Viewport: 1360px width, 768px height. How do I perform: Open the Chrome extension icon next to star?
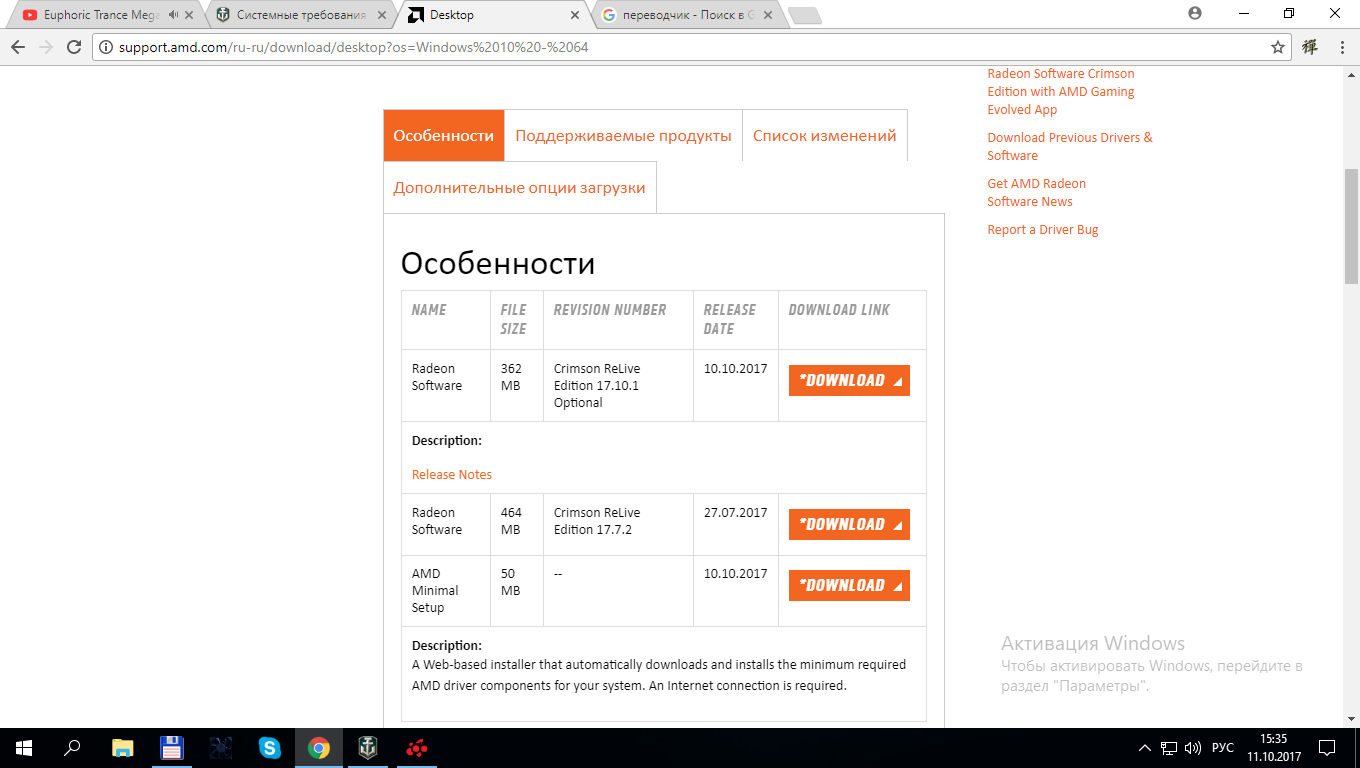pos(1309,47)
